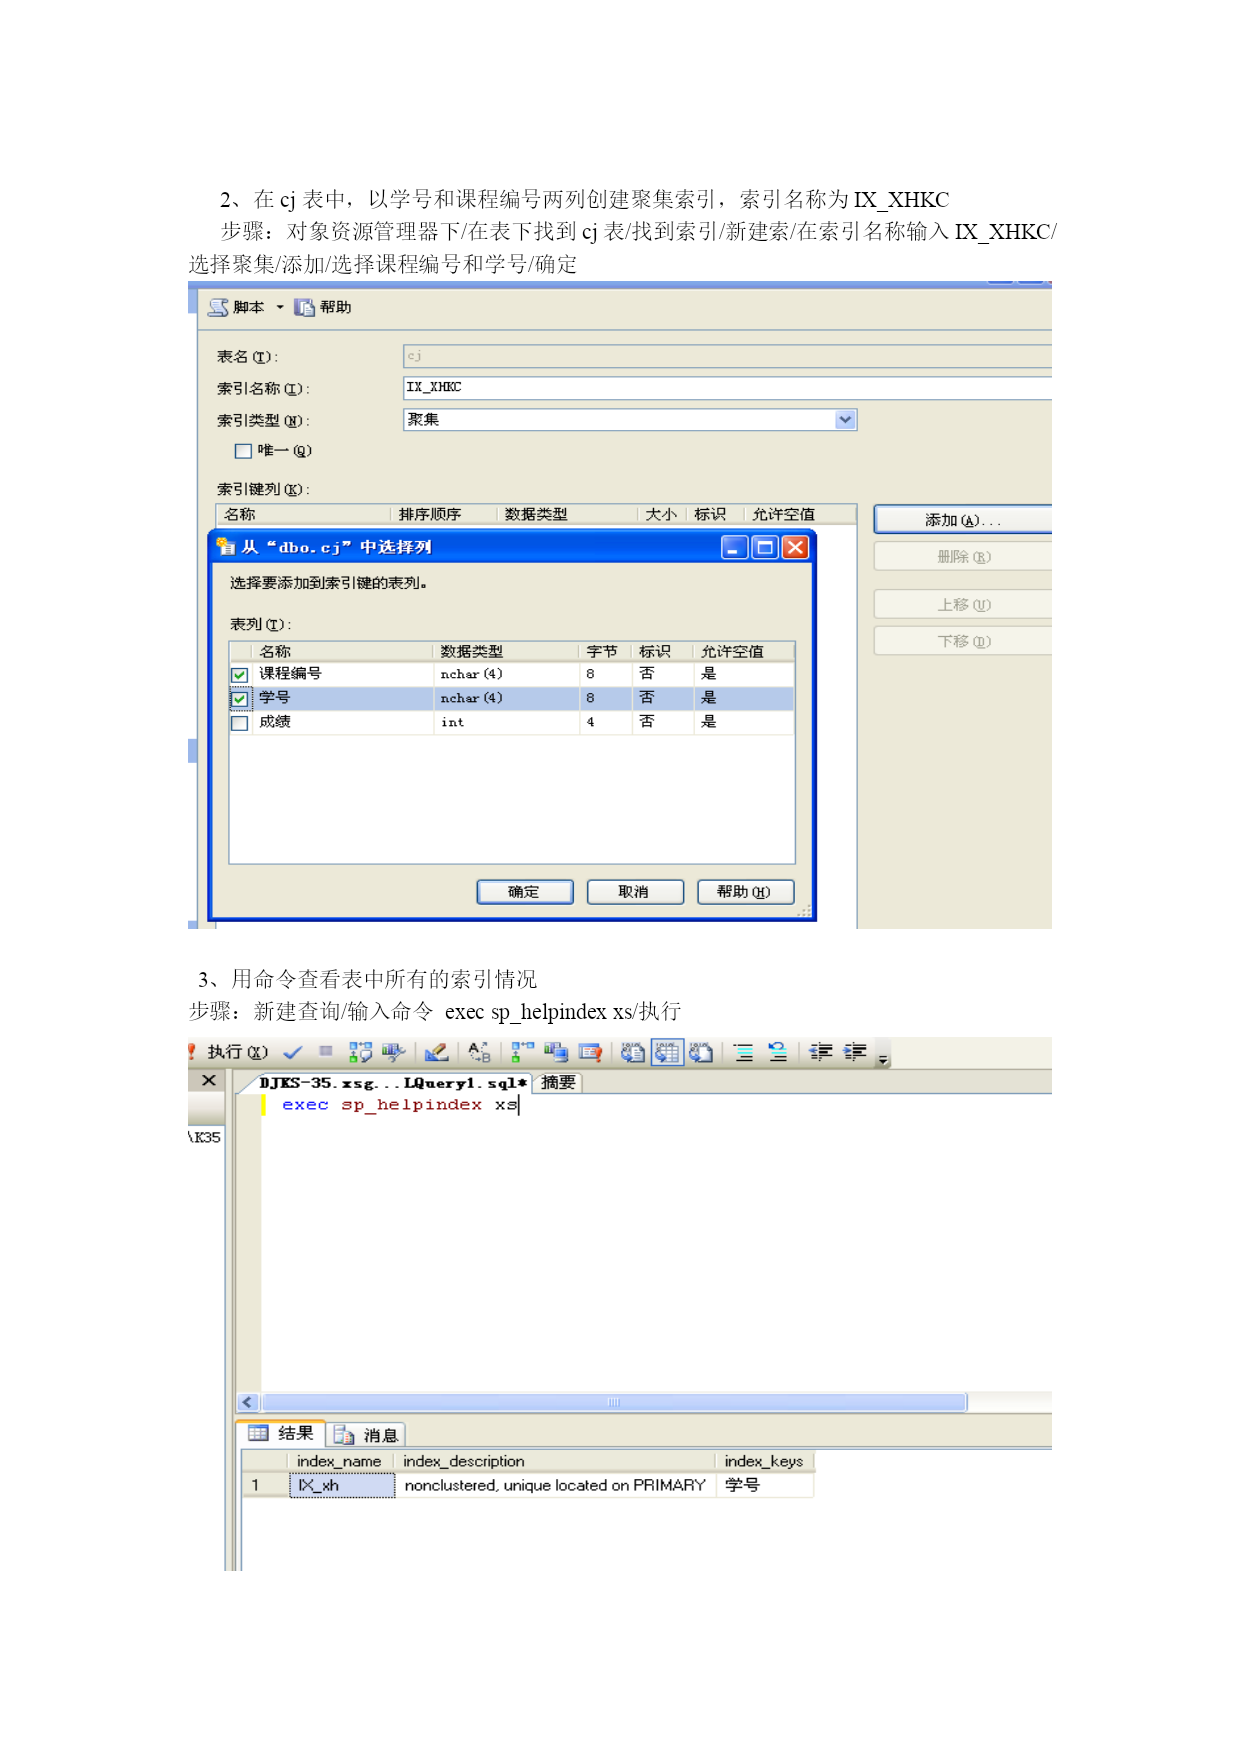Click the uncomment selected lines icon
Screen dimensions: 1241x1754
click(778, 1052)
